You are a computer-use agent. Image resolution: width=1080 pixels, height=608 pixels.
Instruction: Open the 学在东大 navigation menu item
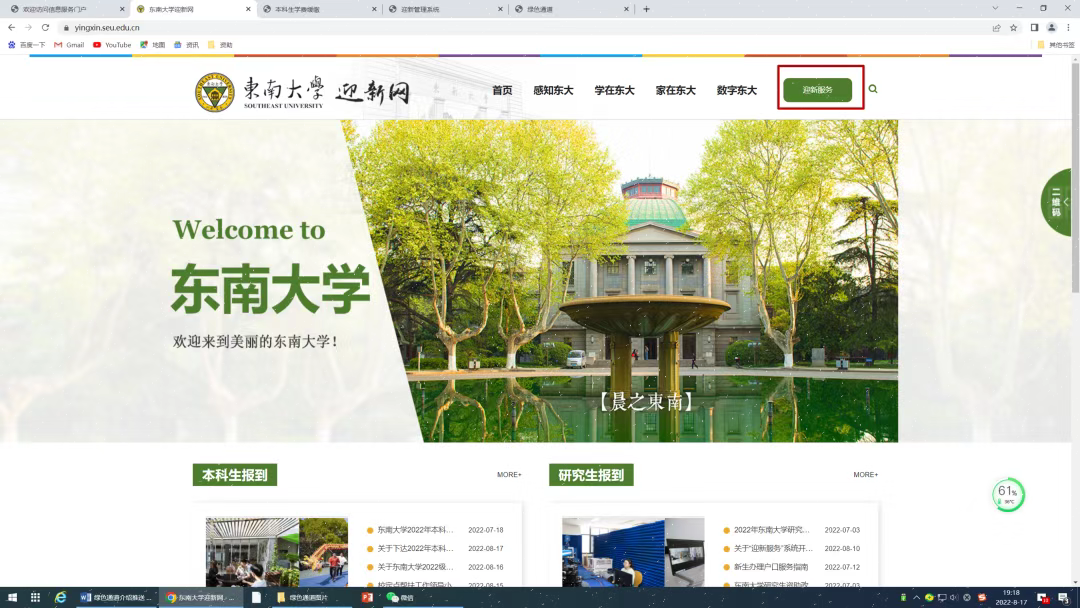click(614, 90)
